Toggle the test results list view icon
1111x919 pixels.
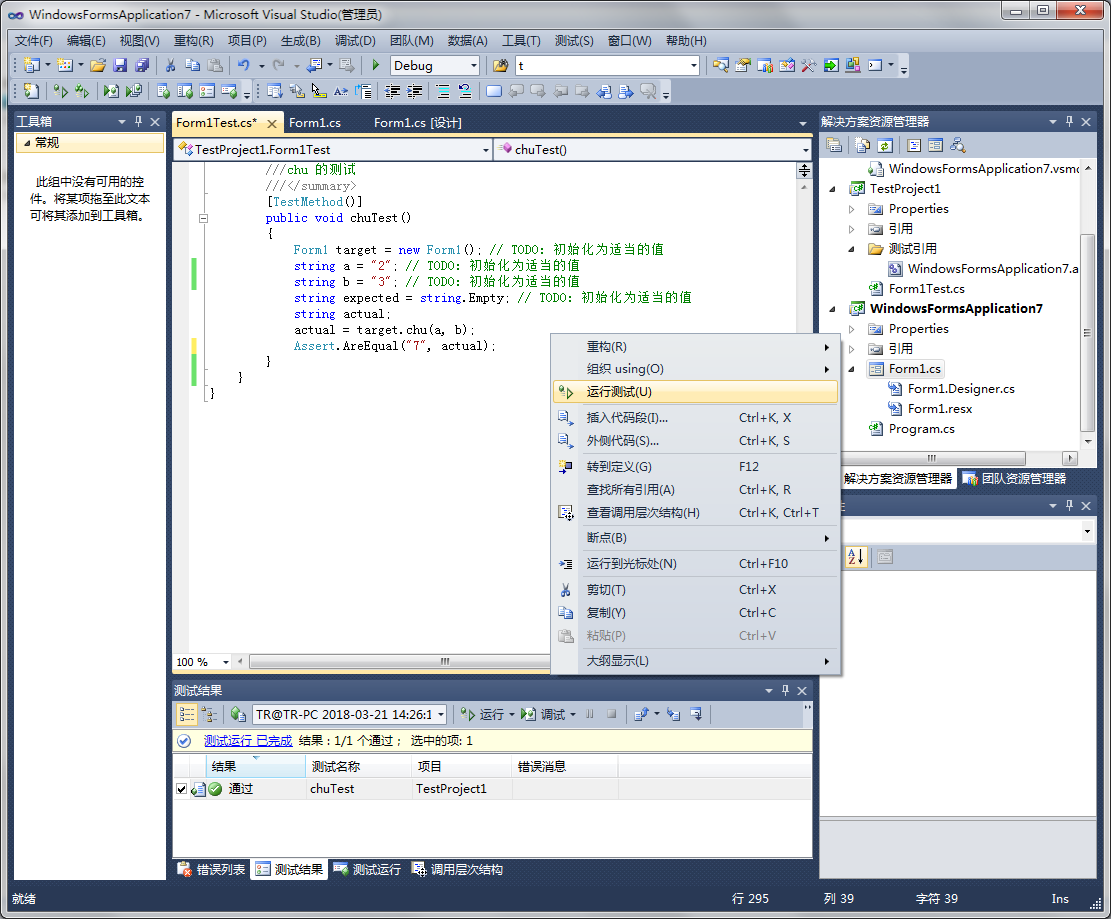point(186,714)
